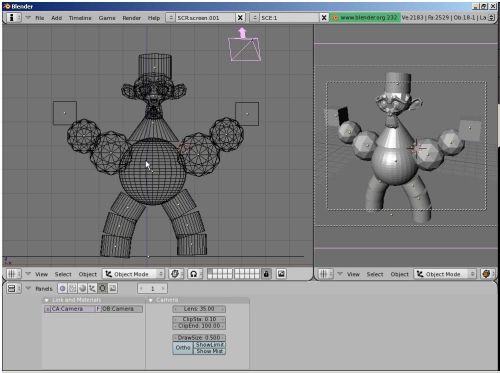Open the SCR:screen.001 screen selector
The width and height of the screenshot is (500, 373).
click(x=201, y=18)
